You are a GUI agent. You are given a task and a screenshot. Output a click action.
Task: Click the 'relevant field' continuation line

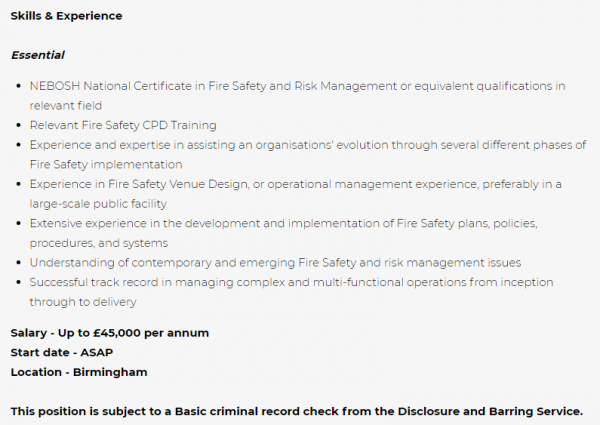coord(65,106)
